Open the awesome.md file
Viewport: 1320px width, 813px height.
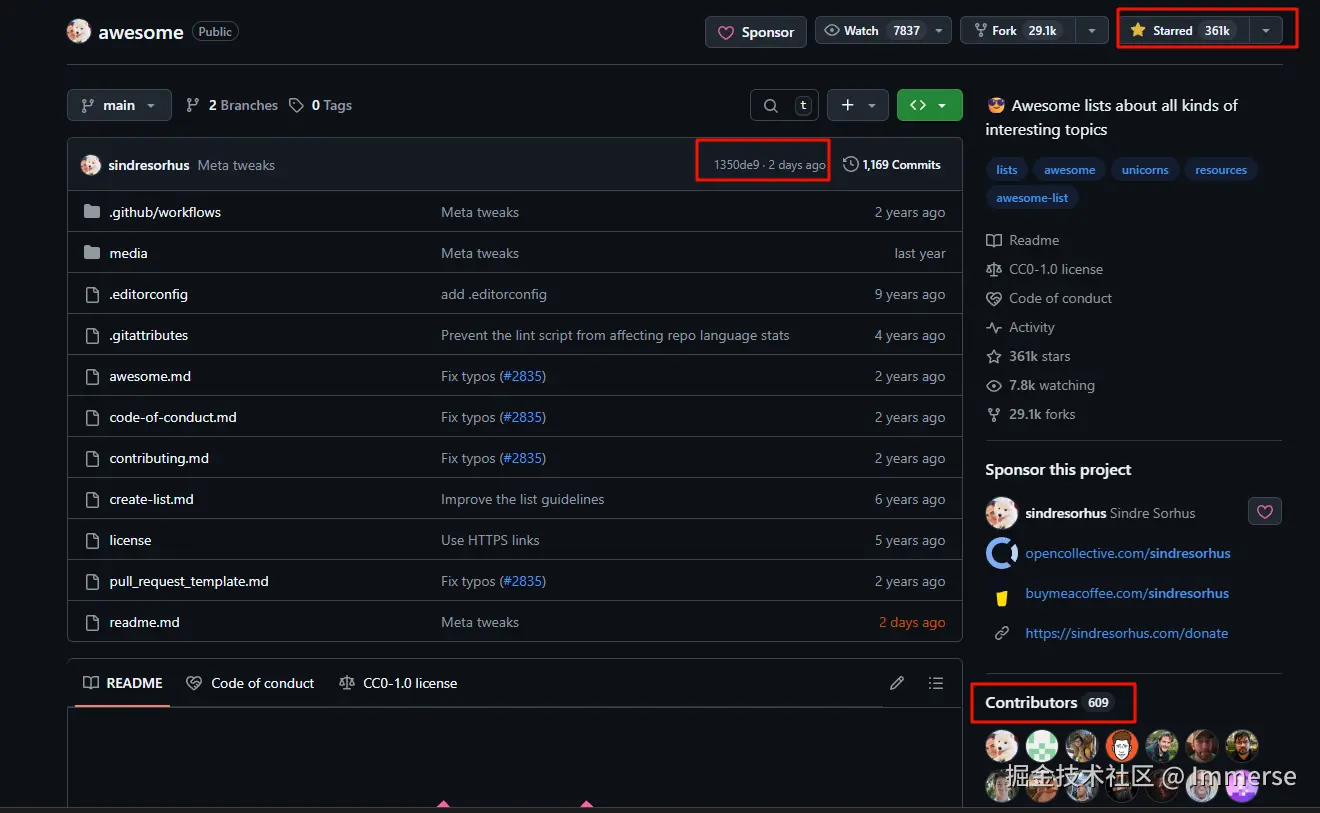coord(150,376)
